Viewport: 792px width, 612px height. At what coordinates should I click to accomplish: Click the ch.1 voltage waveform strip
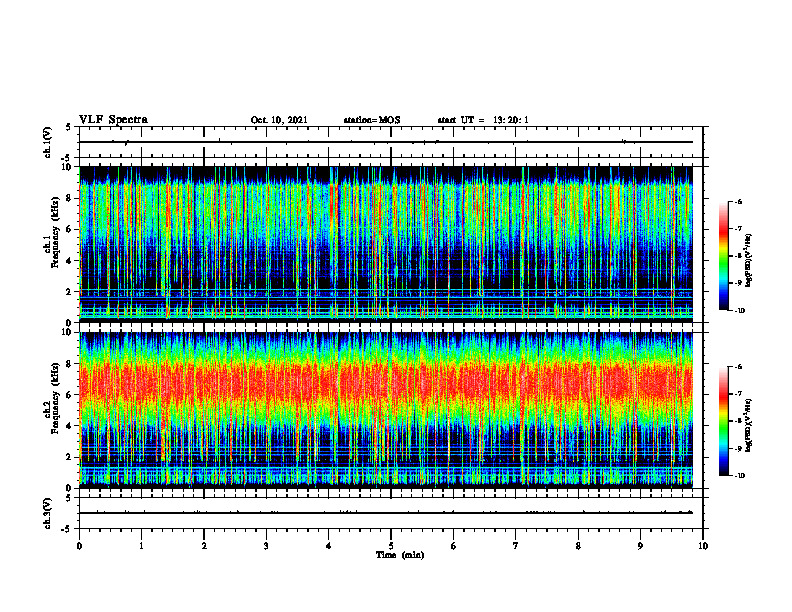pyautogui.click(x=391, y=142)
